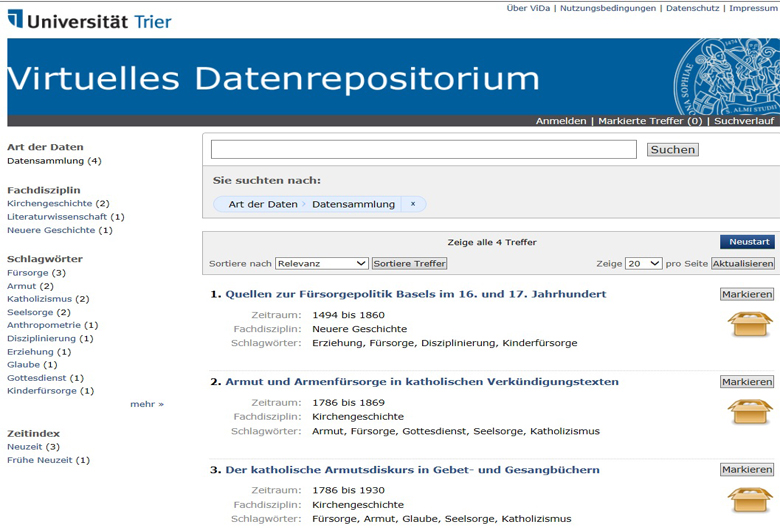This screenshot has width=780, height=531.
Task: Filter by keyword Kinderfürsorge (1)
Action: pyautogui.click(x=51, y=391)
